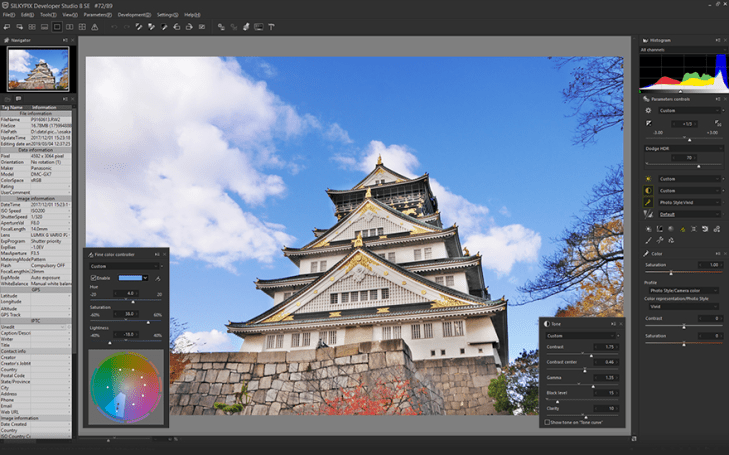Click the color brush icon
Viewport: 729px width, 455px height.
(x=648, y=202)
